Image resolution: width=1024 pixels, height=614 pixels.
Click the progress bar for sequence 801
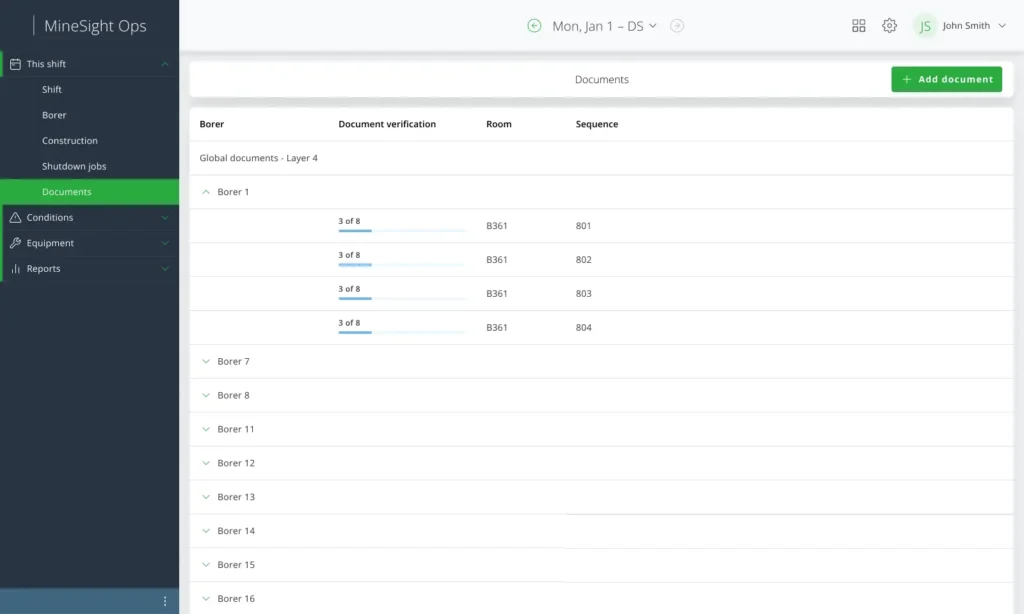pyautogui.click(x=402, y=231)
